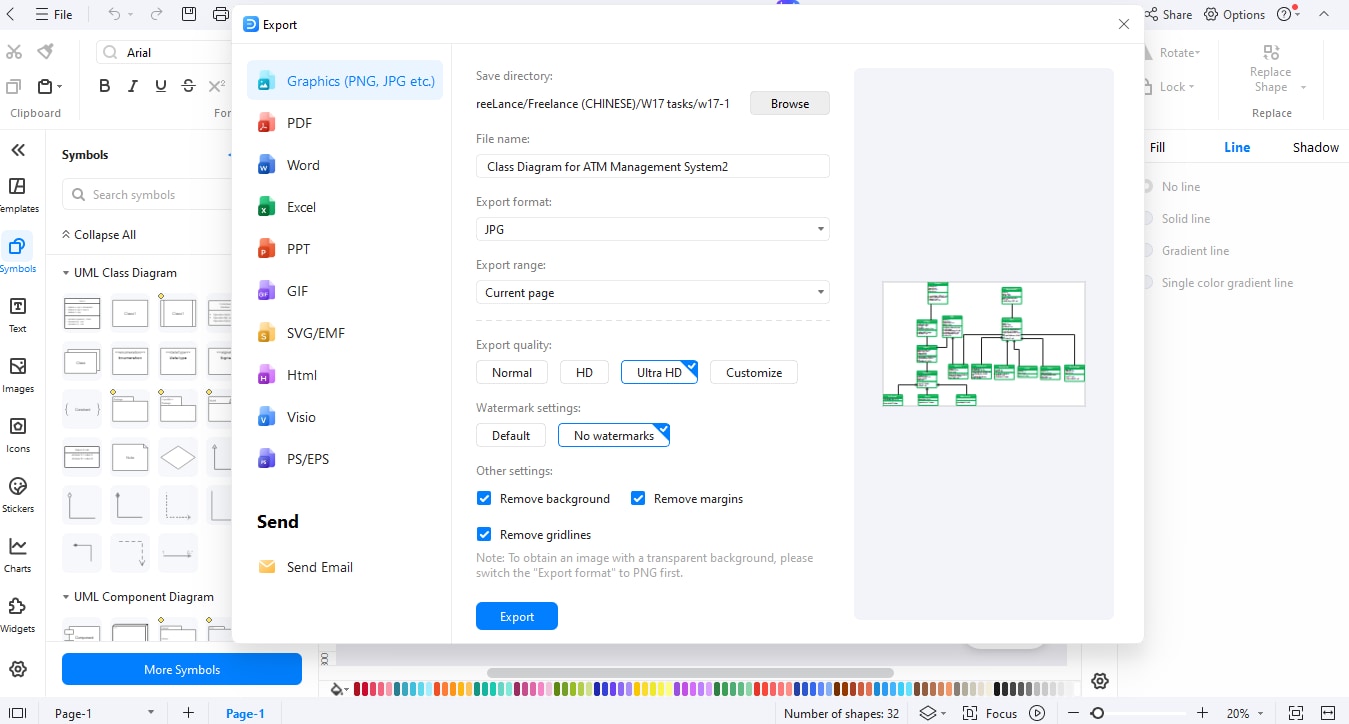The height and width of the screenshot is (724, 1349).
Task: Open the Charts panel in left sidebar
Action: pos(17,554)
